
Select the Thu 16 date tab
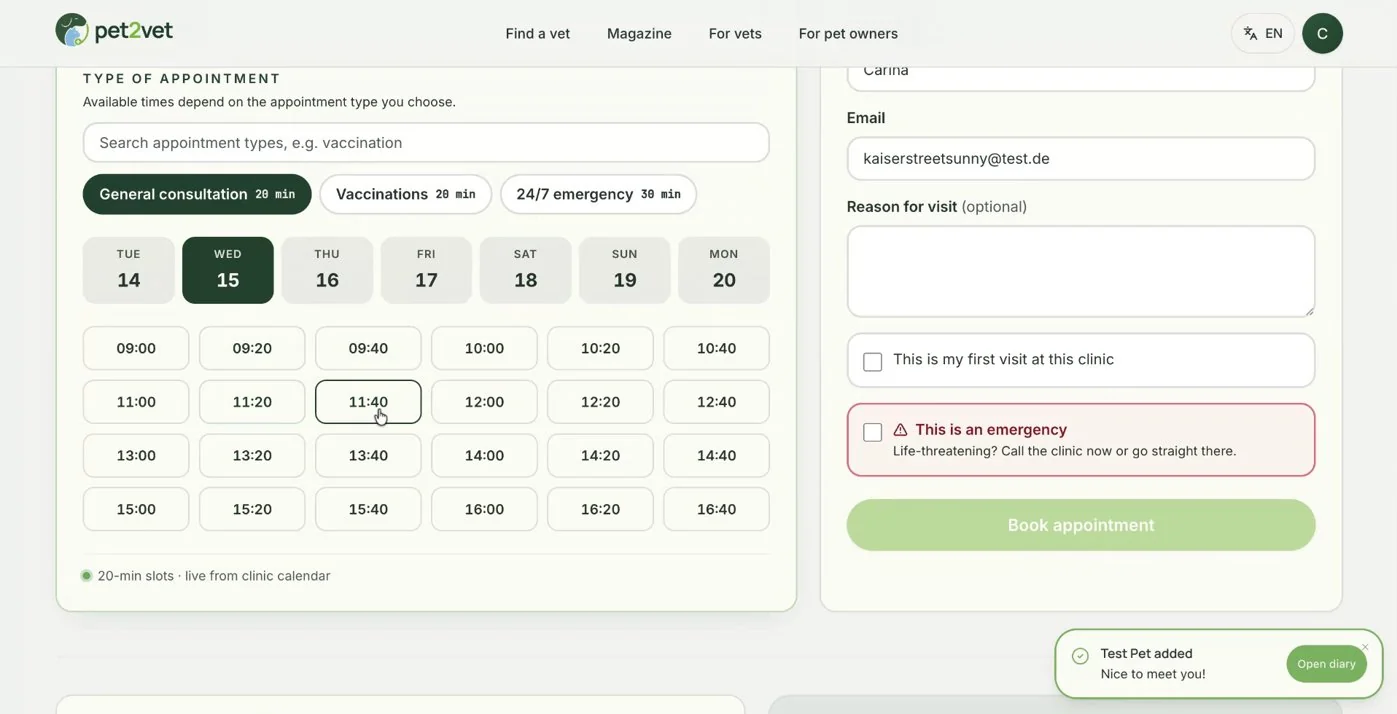(327, 270)
